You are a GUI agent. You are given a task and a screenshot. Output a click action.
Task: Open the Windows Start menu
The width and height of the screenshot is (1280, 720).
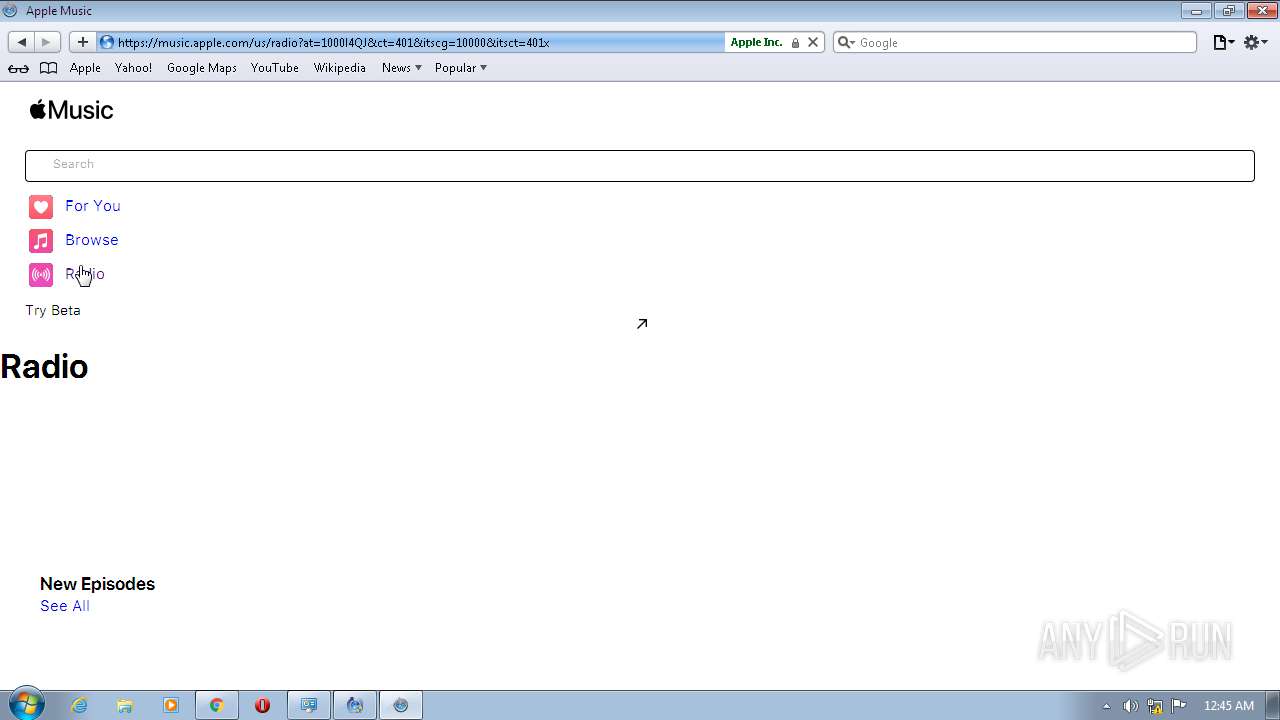click(27, 705)
